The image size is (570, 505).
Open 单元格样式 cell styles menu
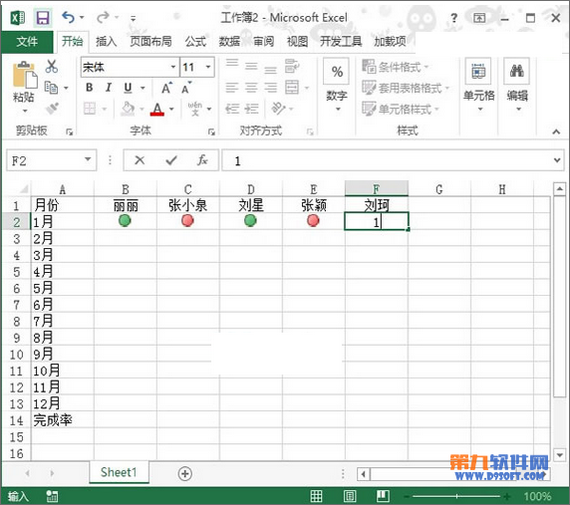(401, 109)
